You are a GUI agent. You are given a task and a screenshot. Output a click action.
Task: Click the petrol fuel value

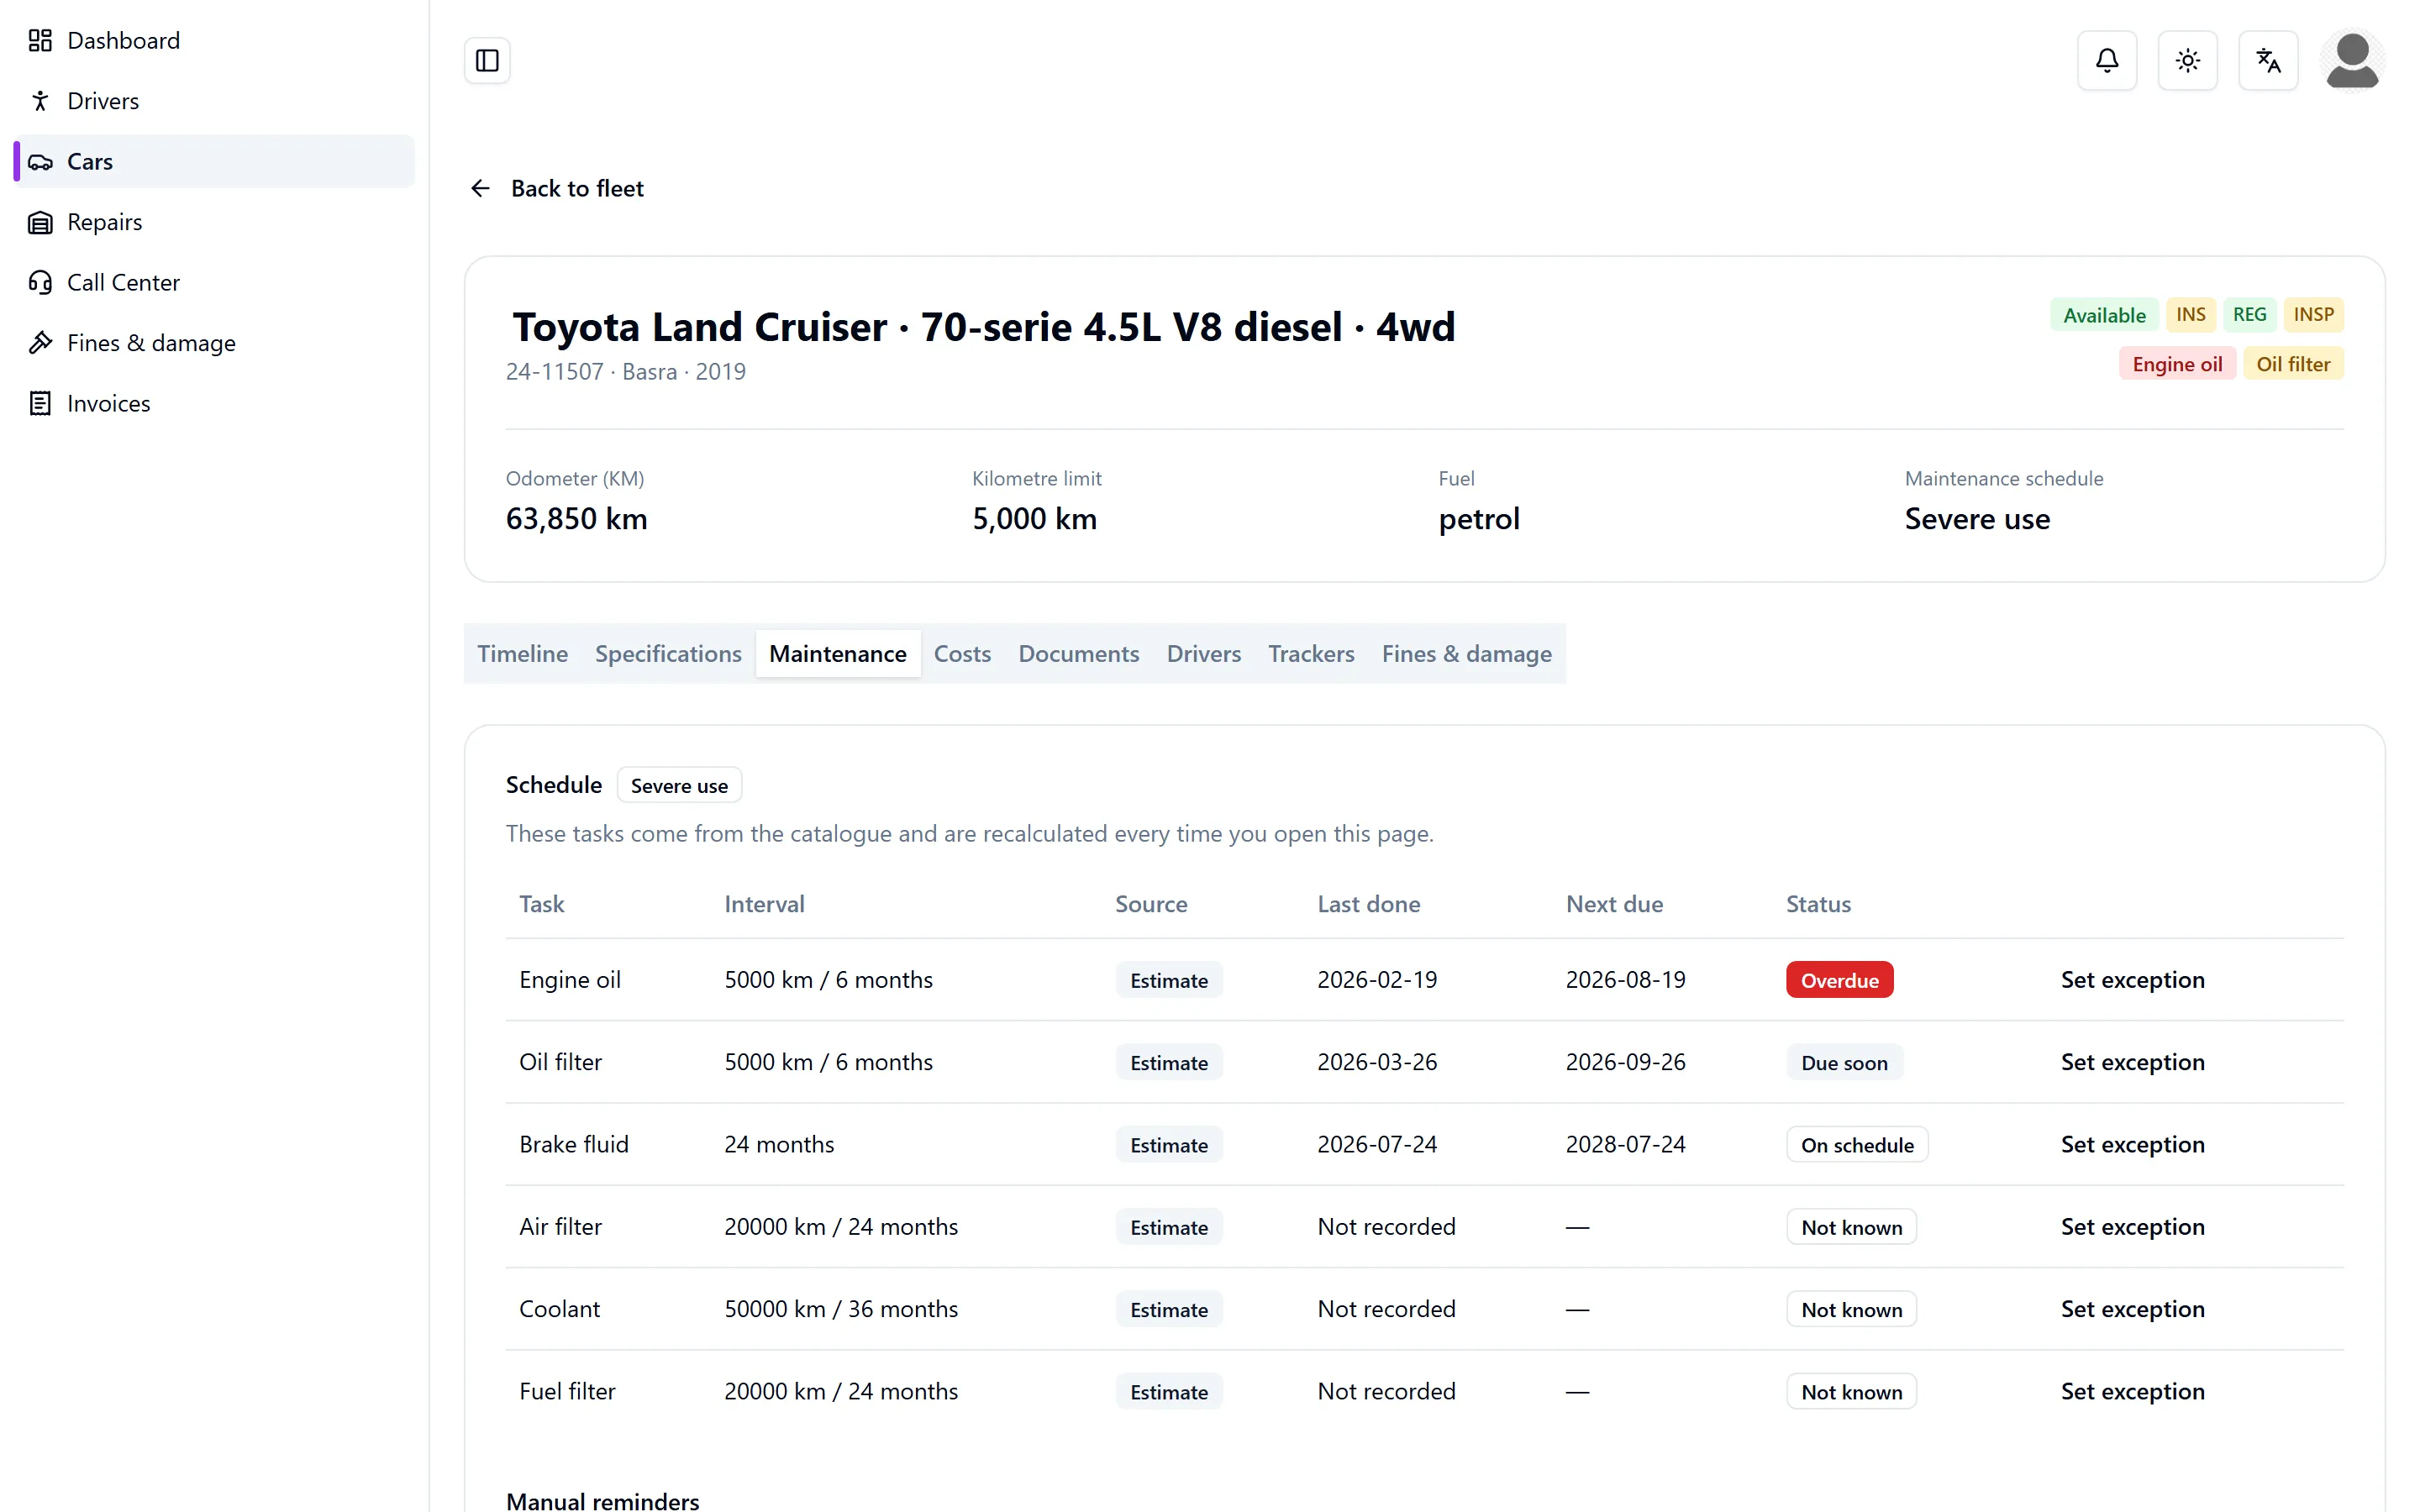coord(1478,519)
